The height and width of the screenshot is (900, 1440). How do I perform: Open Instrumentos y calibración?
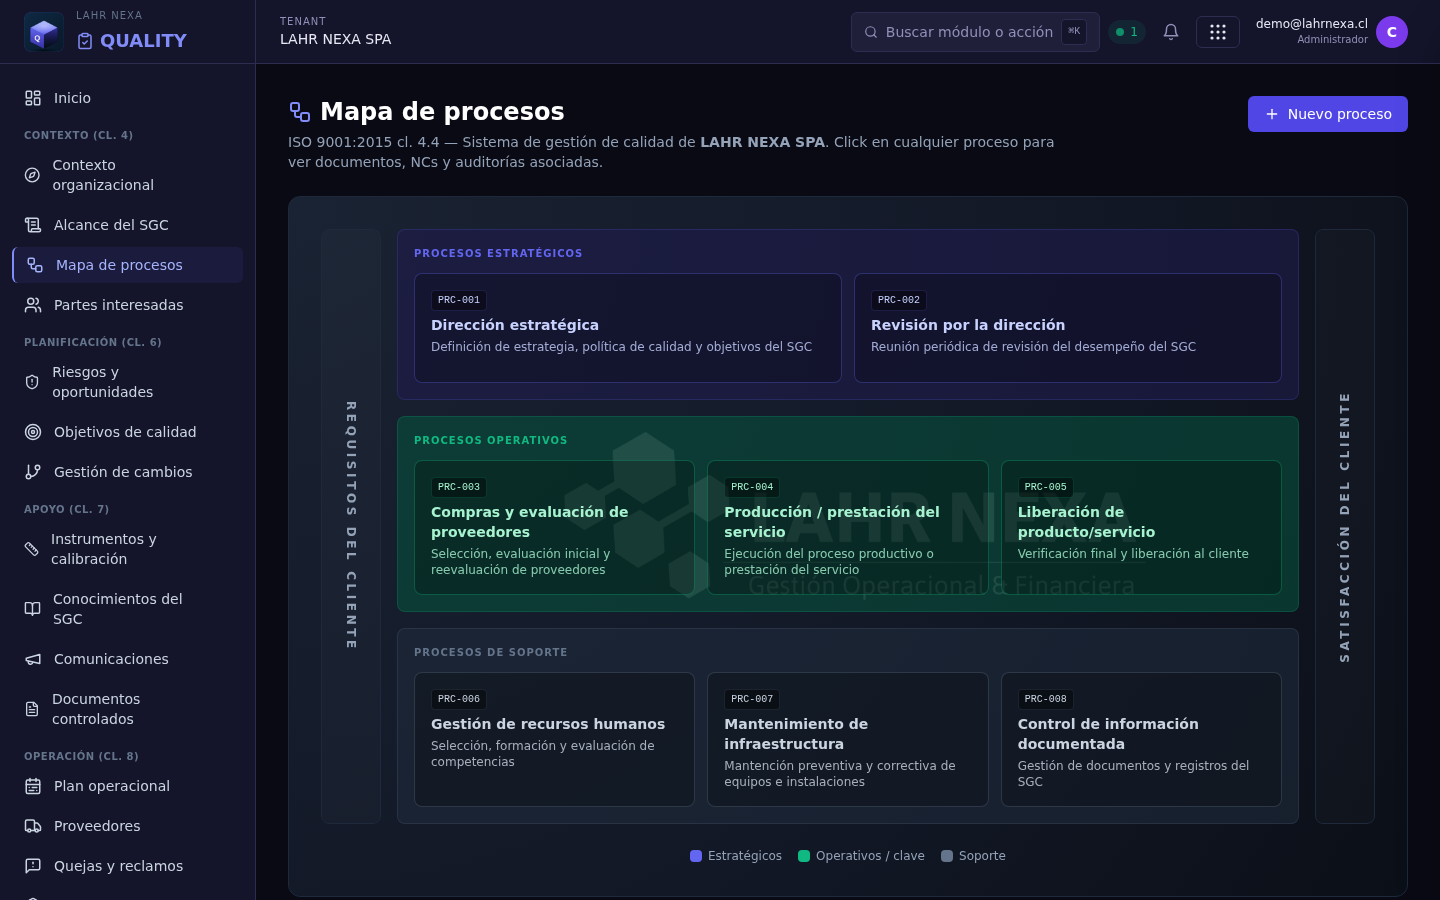[127, 549]
